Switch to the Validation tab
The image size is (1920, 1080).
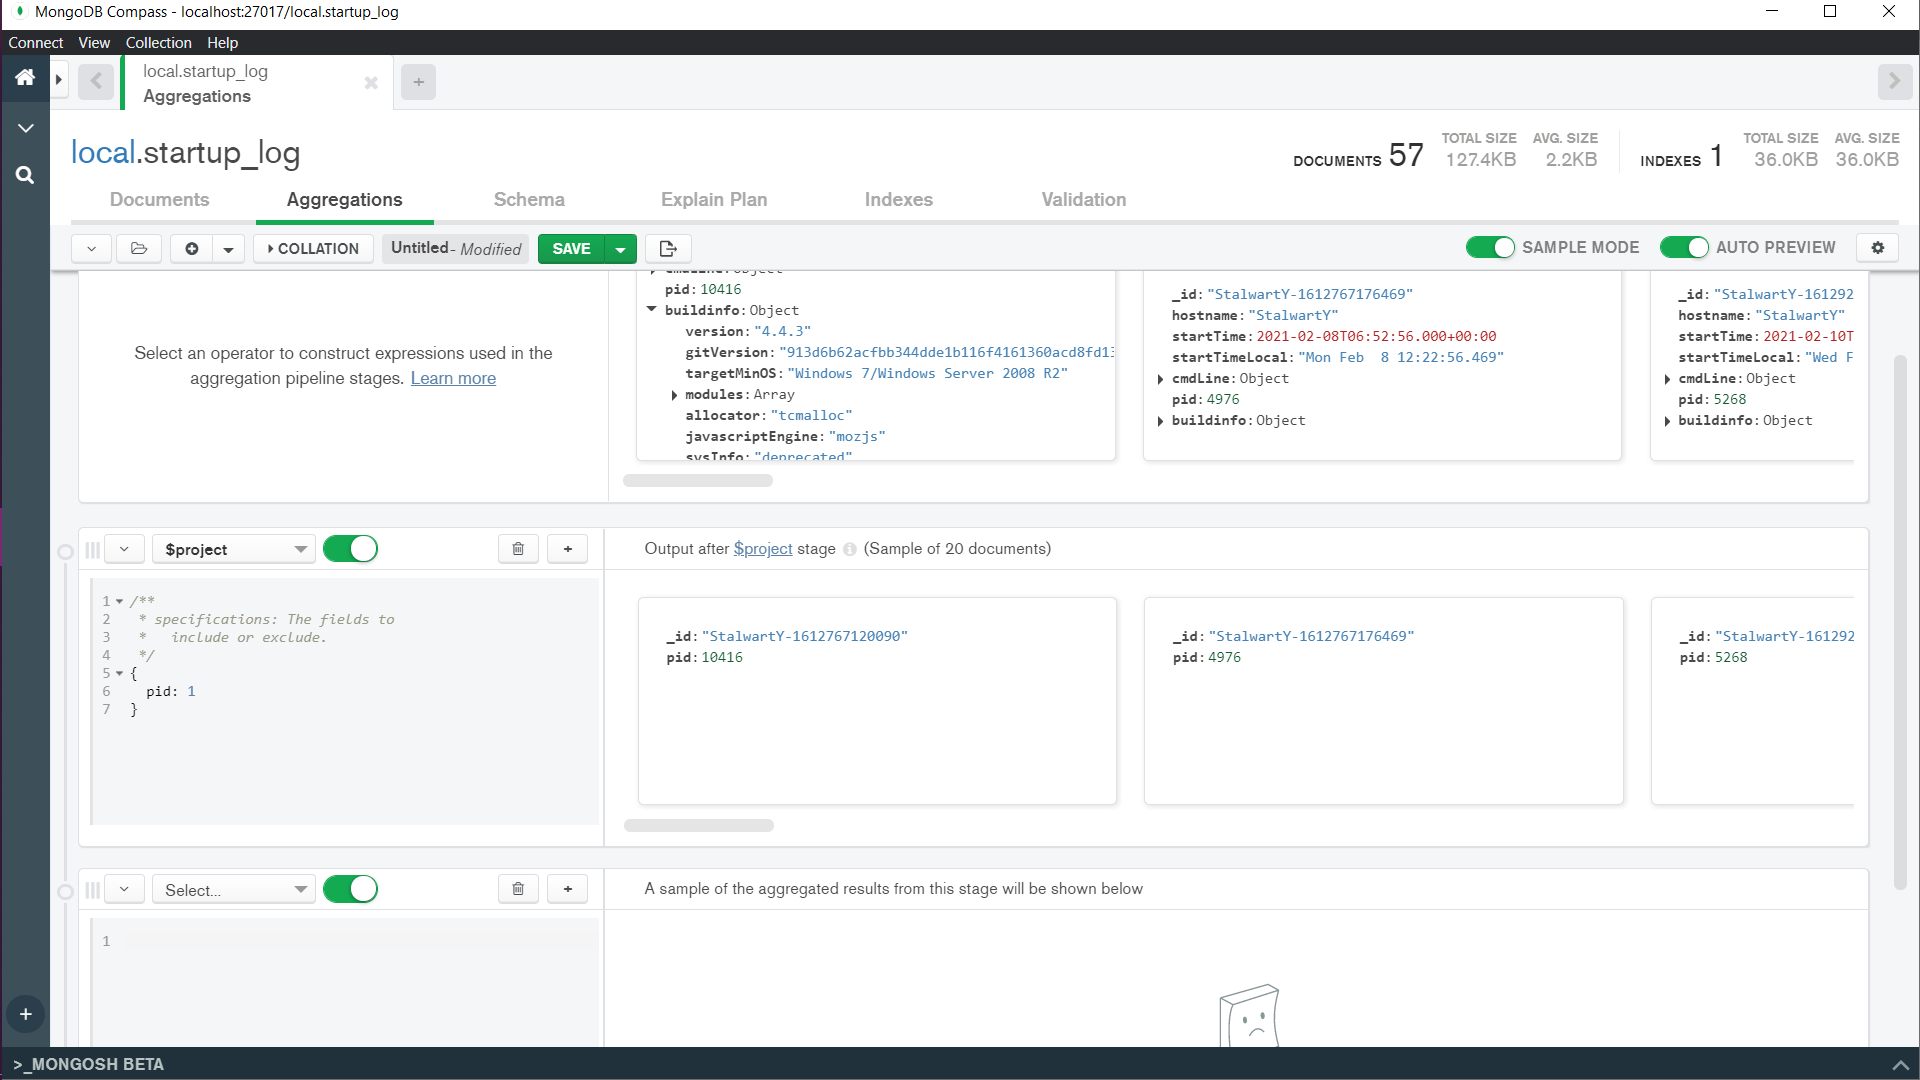coord(1084,200)
